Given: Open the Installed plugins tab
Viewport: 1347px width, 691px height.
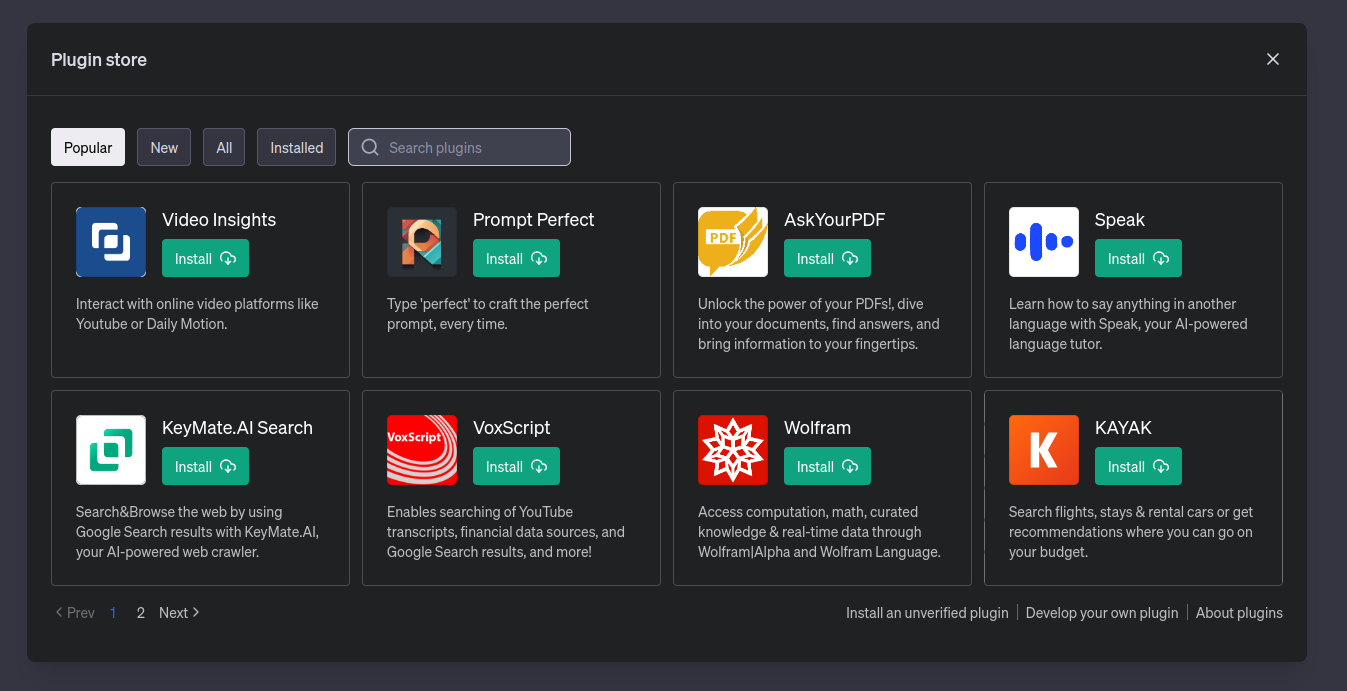Looking at the screenshot, I should click(x=296, y=147).
